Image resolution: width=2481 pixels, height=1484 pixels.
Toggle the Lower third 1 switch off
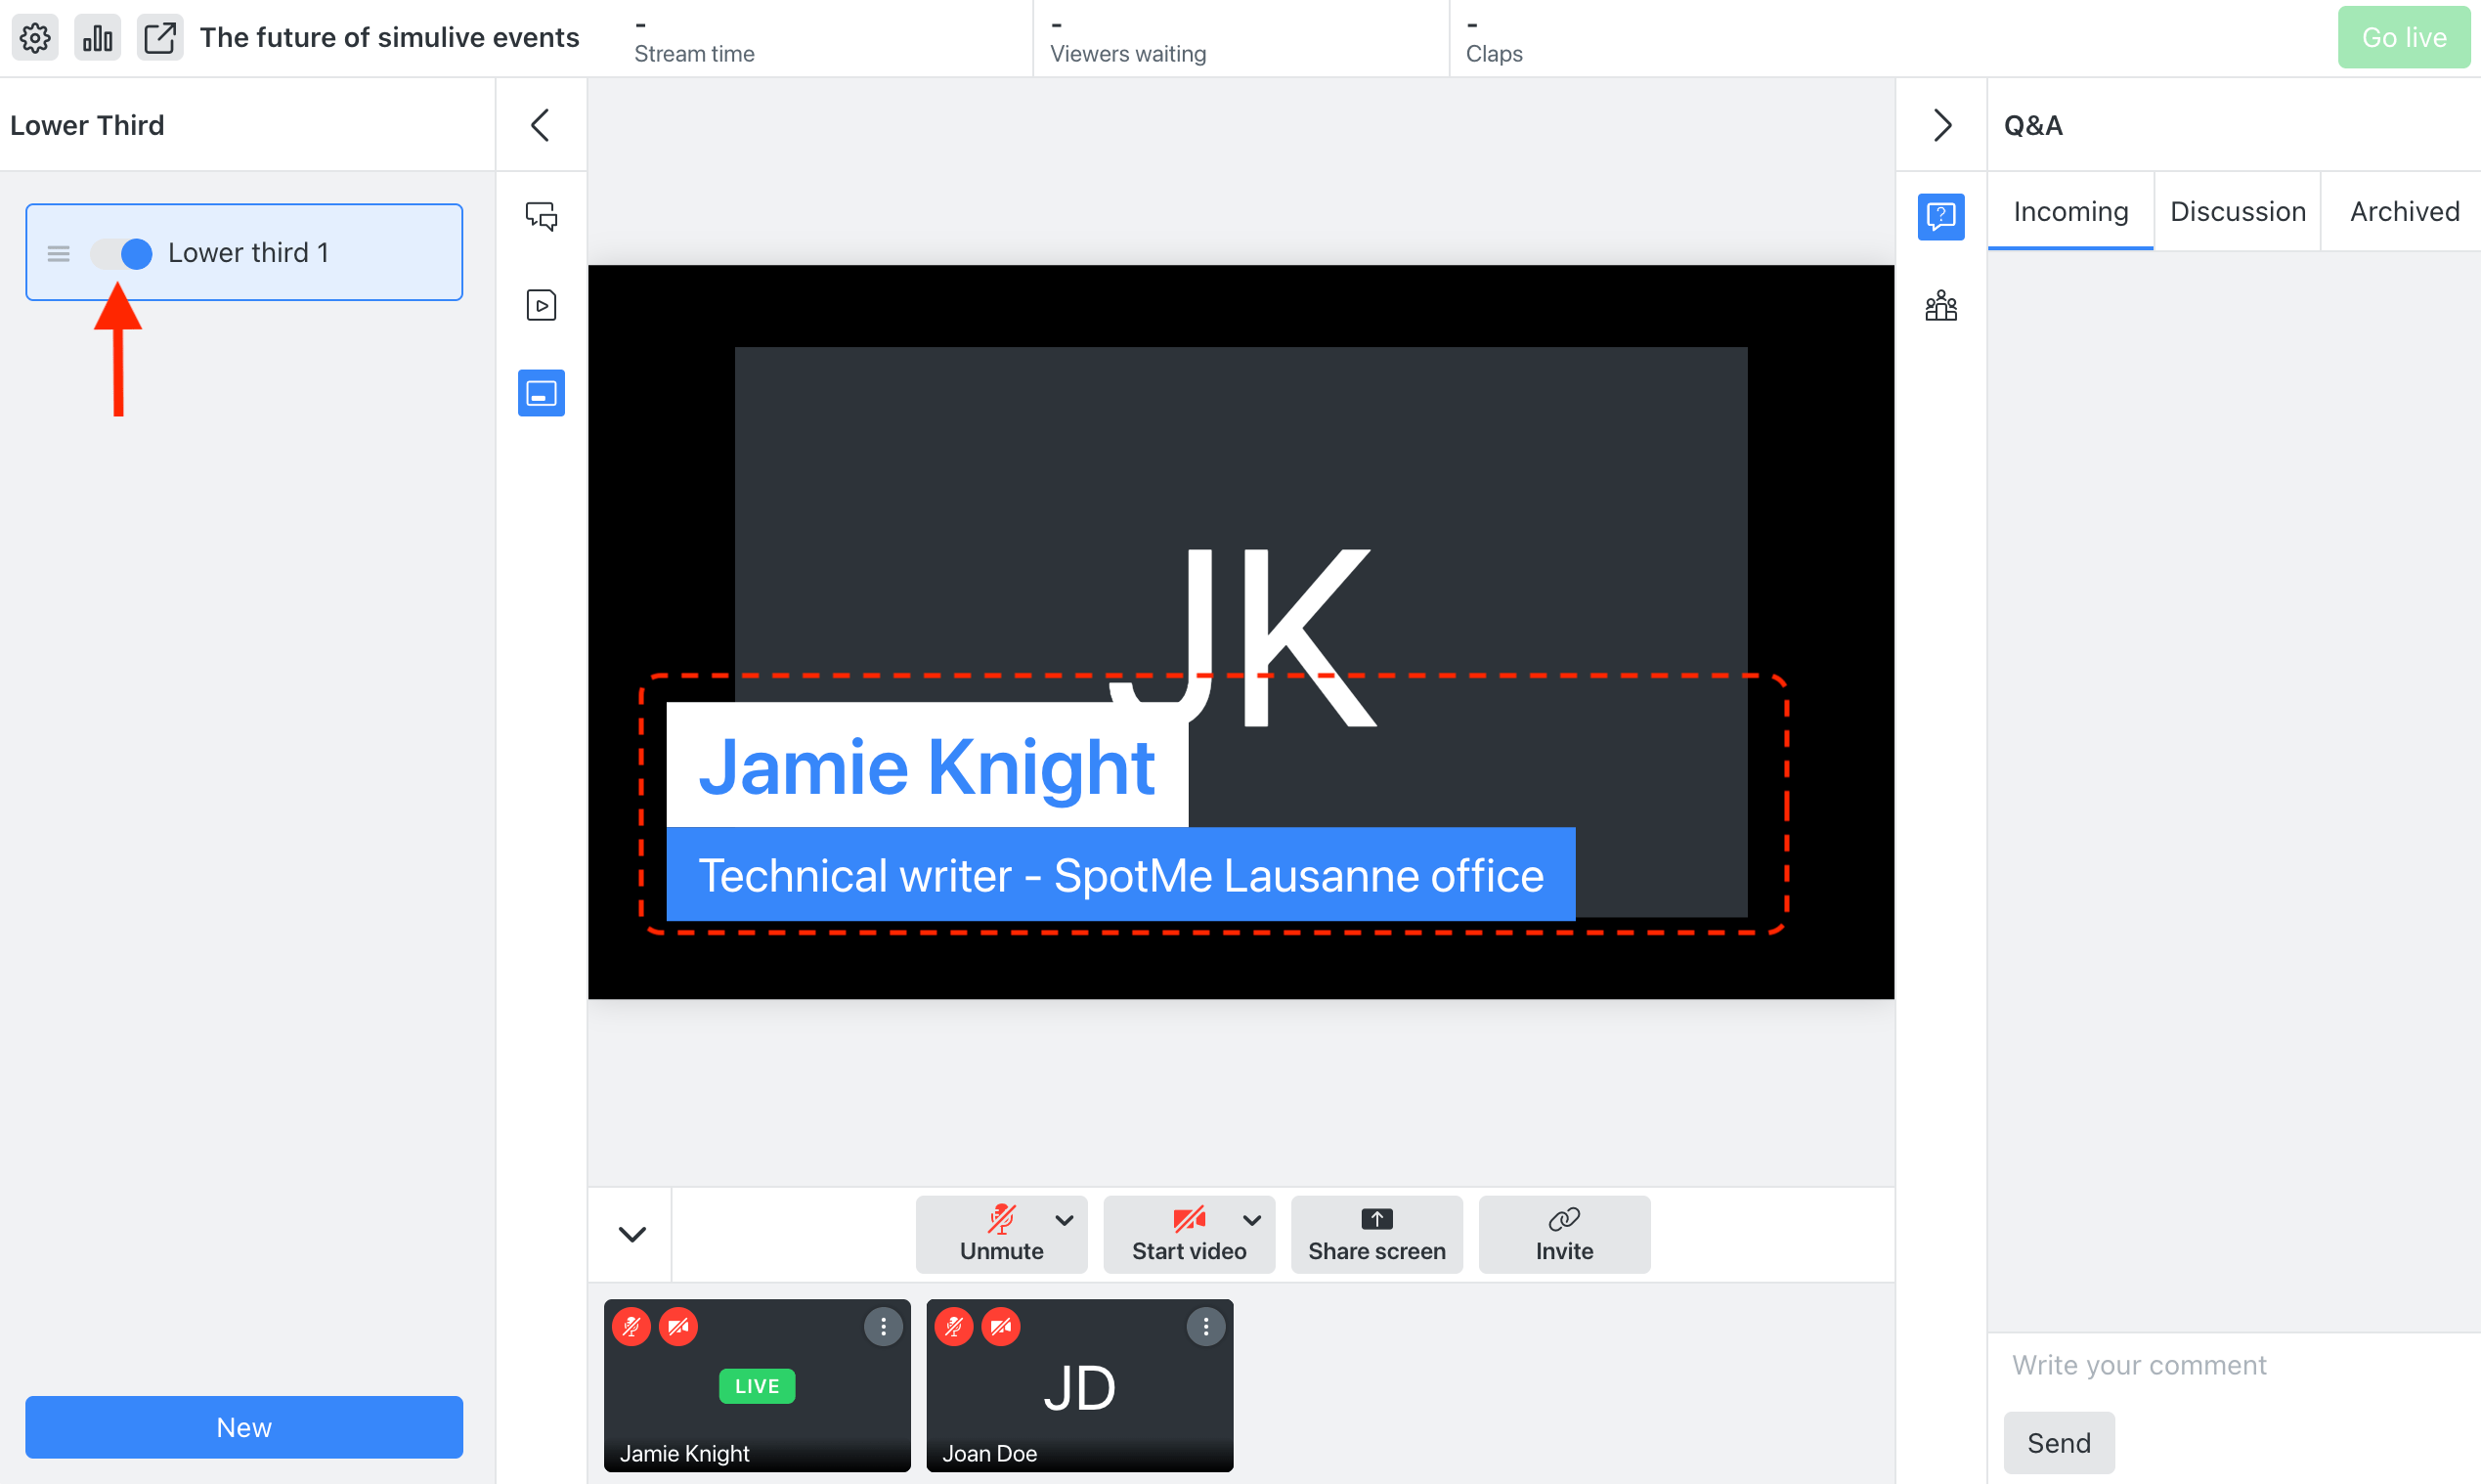click(120, 253)
